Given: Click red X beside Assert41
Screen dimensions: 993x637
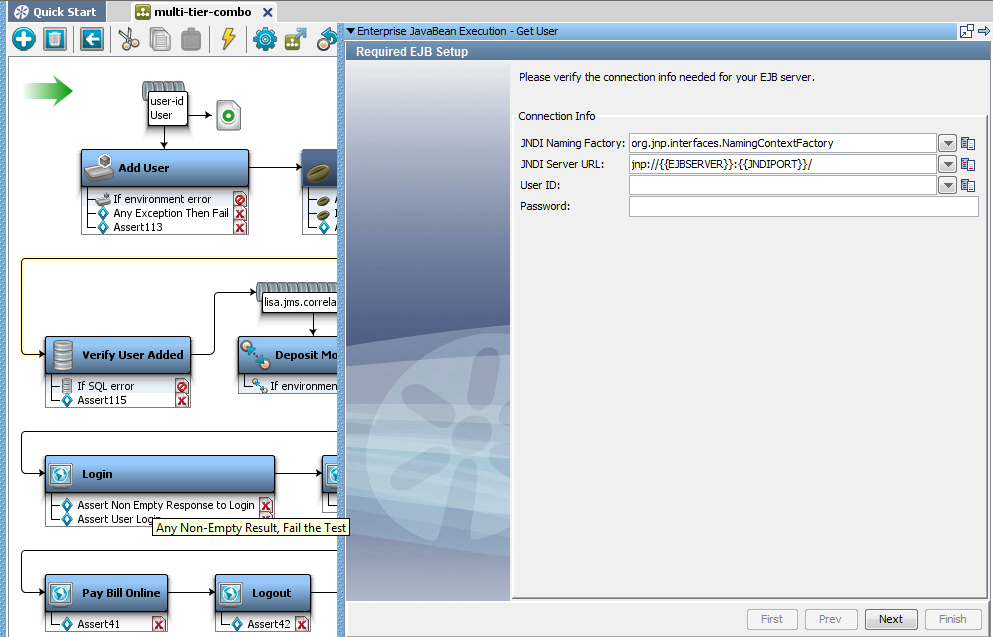Looking at the screenshot, I should [x=159, y=624].
